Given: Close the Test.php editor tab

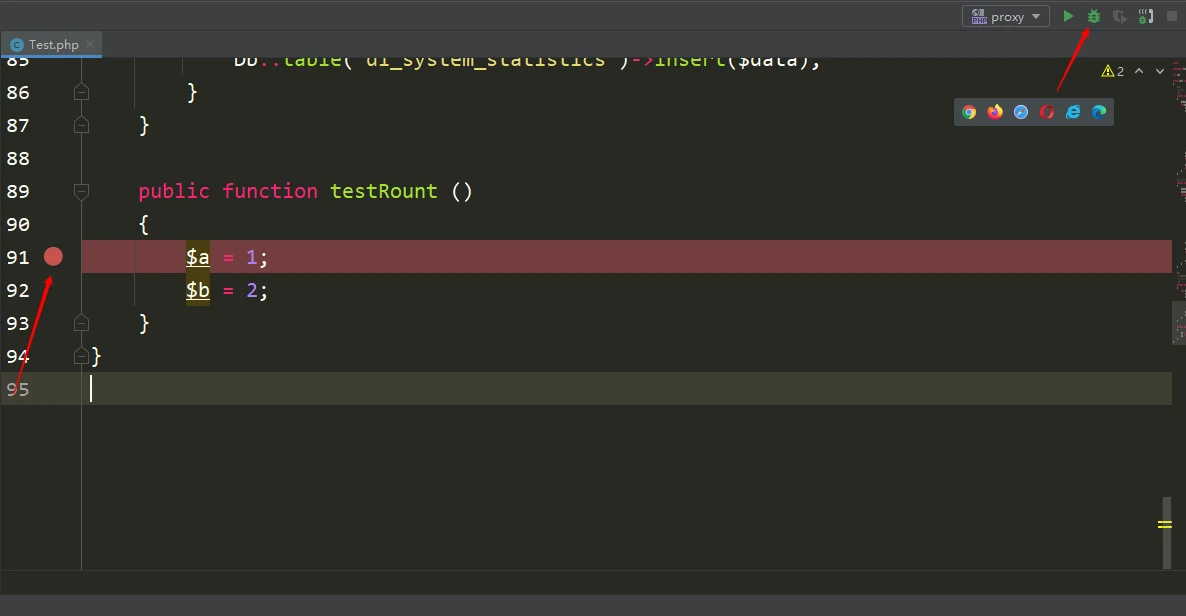Looking at the screenshot, I should (x=90, y=45).
